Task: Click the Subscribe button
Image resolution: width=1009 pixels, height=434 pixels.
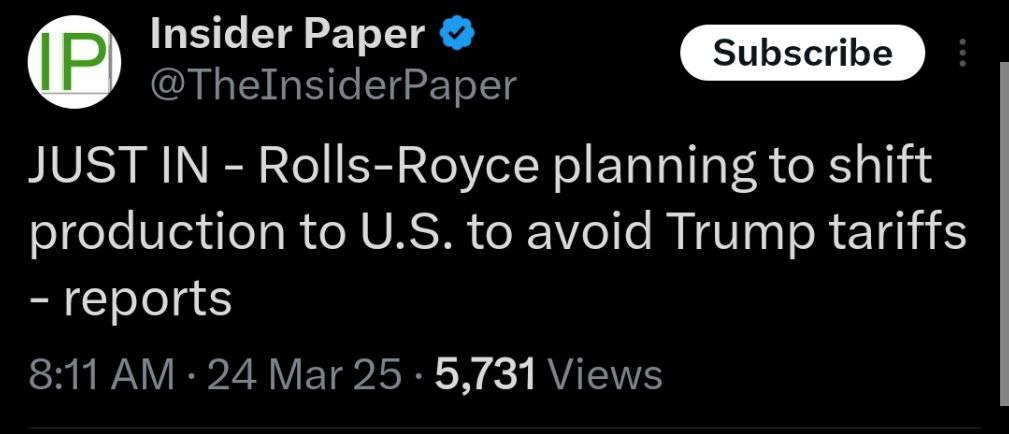Action: [802, 53]
